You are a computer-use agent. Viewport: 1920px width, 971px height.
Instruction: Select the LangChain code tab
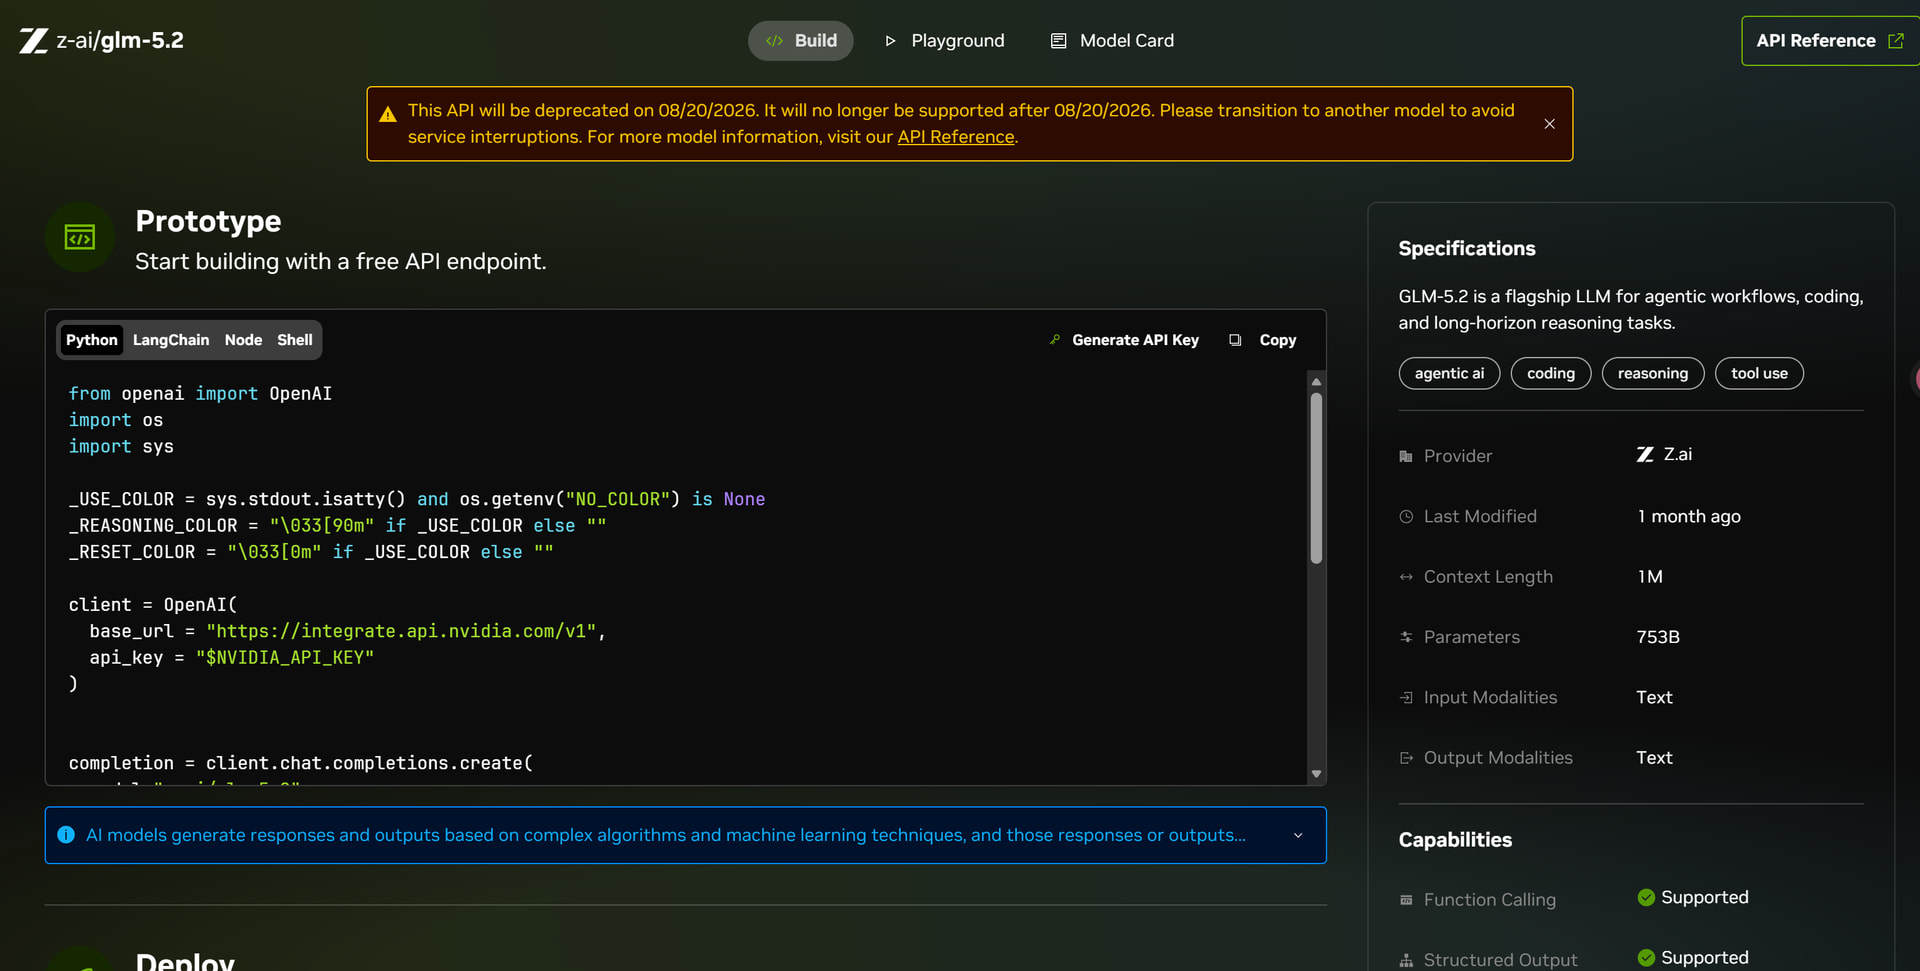tap(171, 340)
